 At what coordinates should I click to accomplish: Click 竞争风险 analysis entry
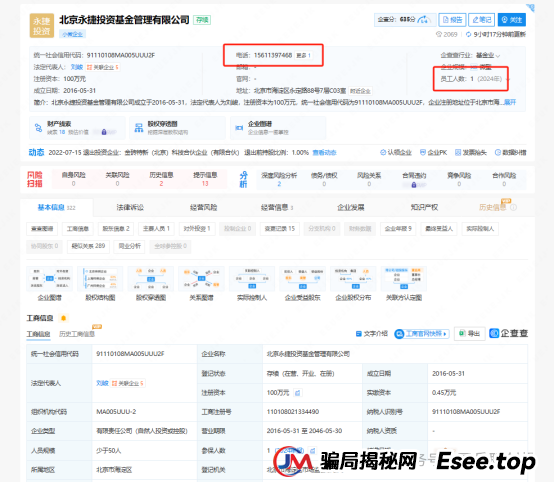459,180
